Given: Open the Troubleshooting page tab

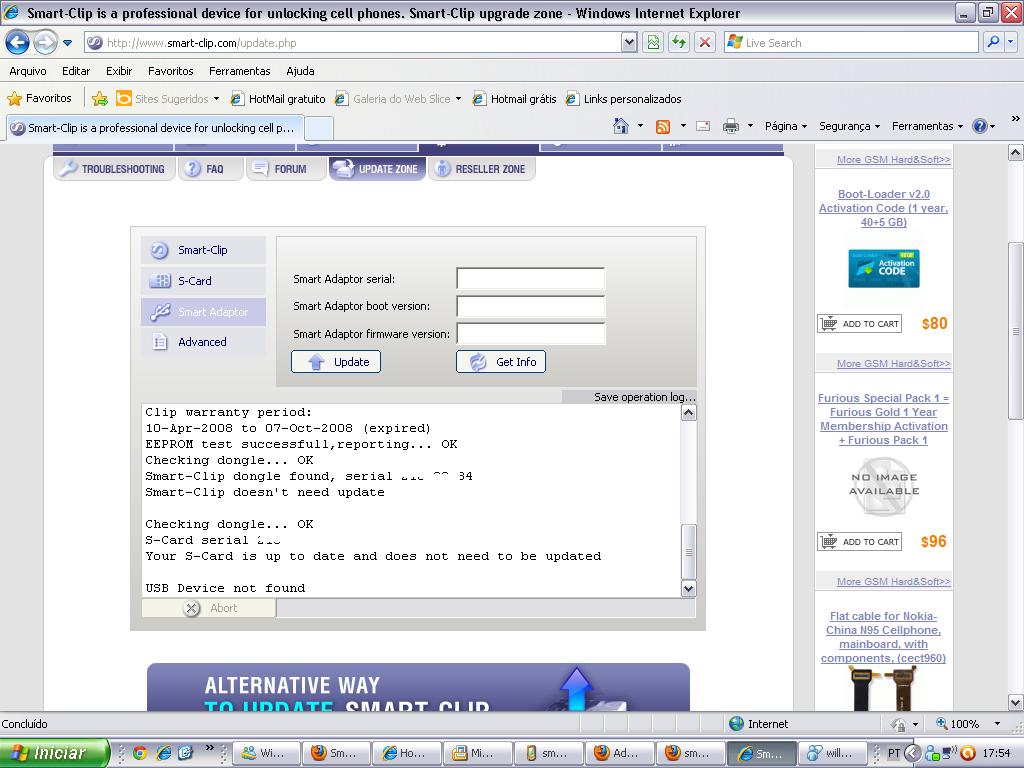Looking at the screenshot, I should click(114, 169).
